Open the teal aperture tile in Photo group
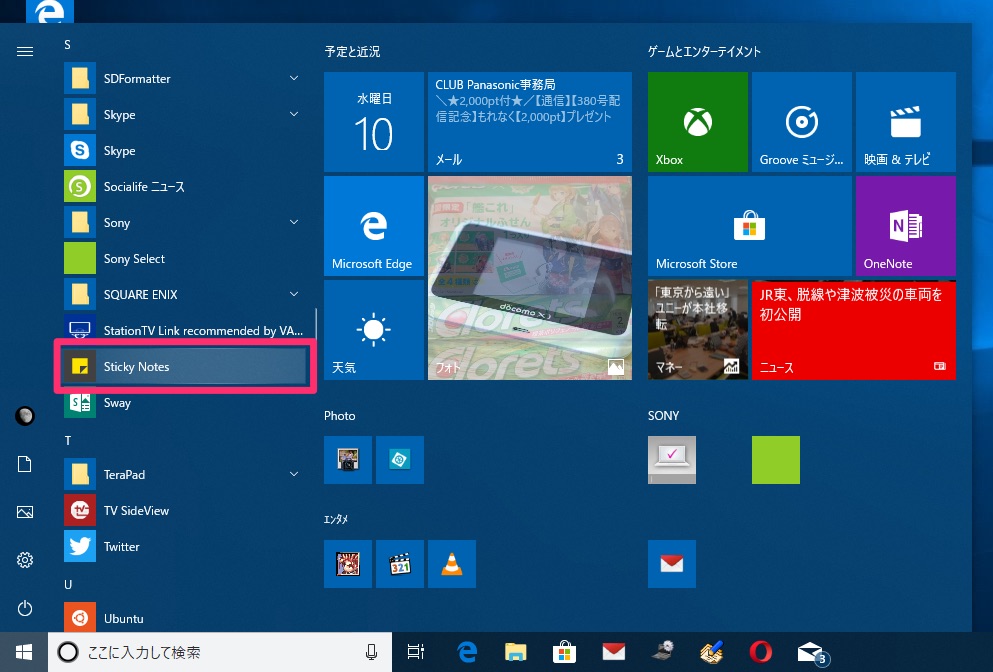 point(400,460)
